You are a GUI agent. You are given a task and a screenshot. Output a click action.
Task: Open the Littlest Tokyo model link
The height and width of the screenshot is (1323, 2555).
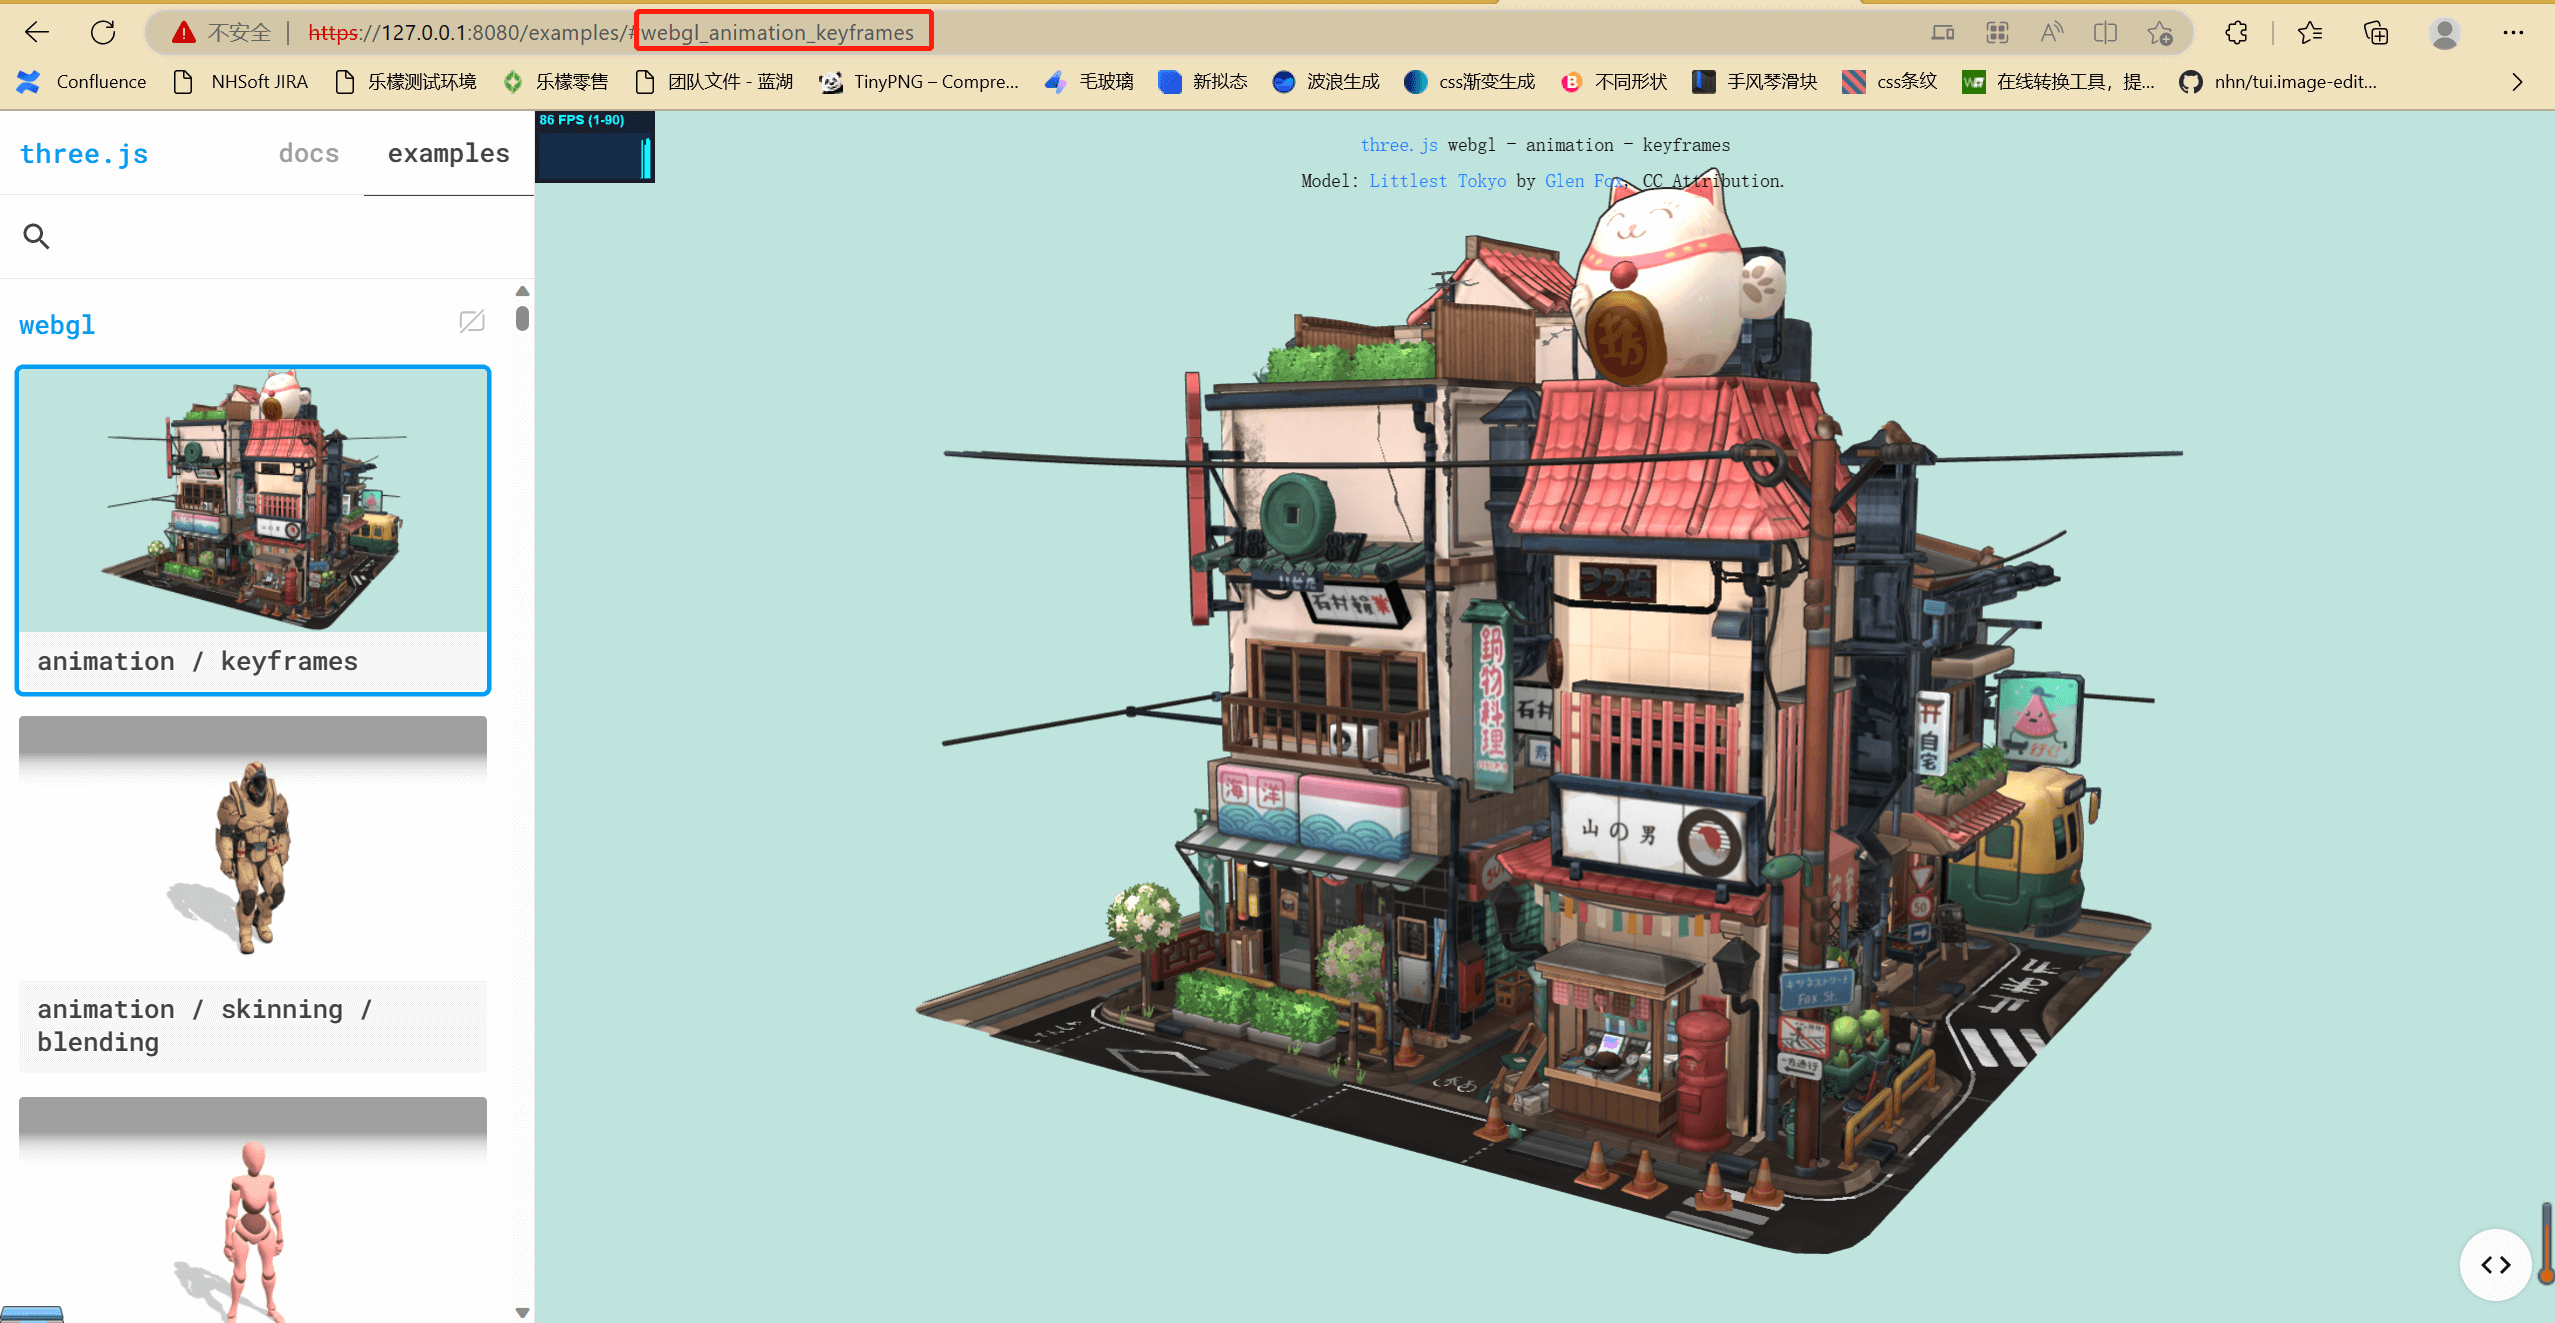[x=1437, y=181]
